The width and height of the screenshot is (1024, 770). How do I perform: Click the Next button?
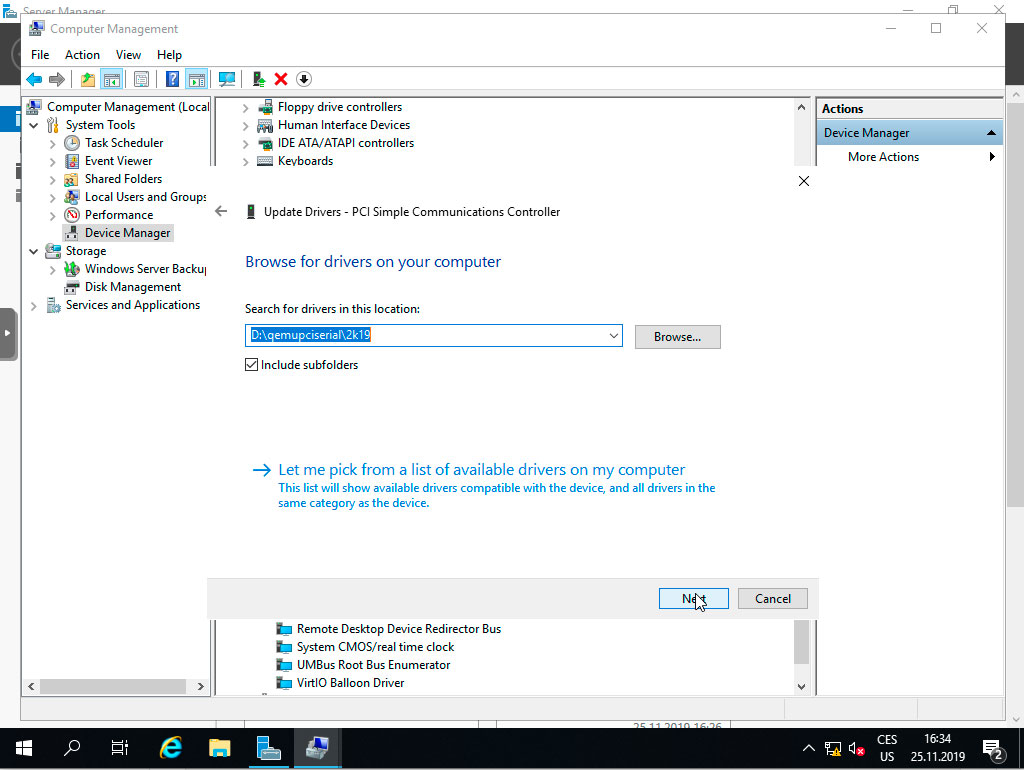click(x=693, y=598)
